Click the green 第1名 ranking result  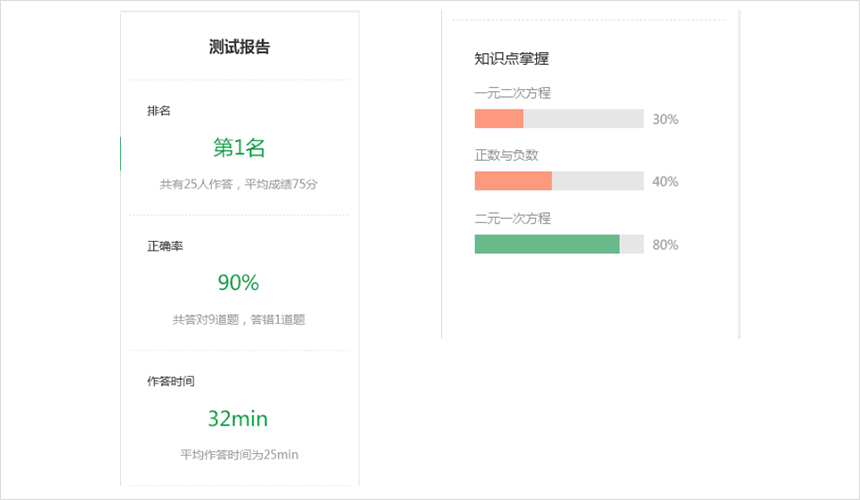click(239, 147)
